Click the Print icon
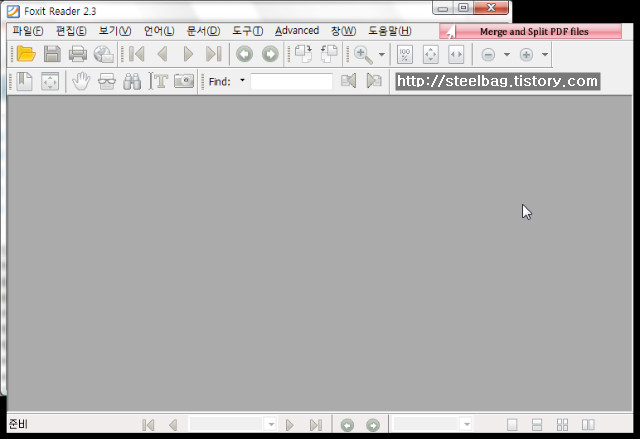The width and height of the screenshot is (640, 439). tap(78, 54)
